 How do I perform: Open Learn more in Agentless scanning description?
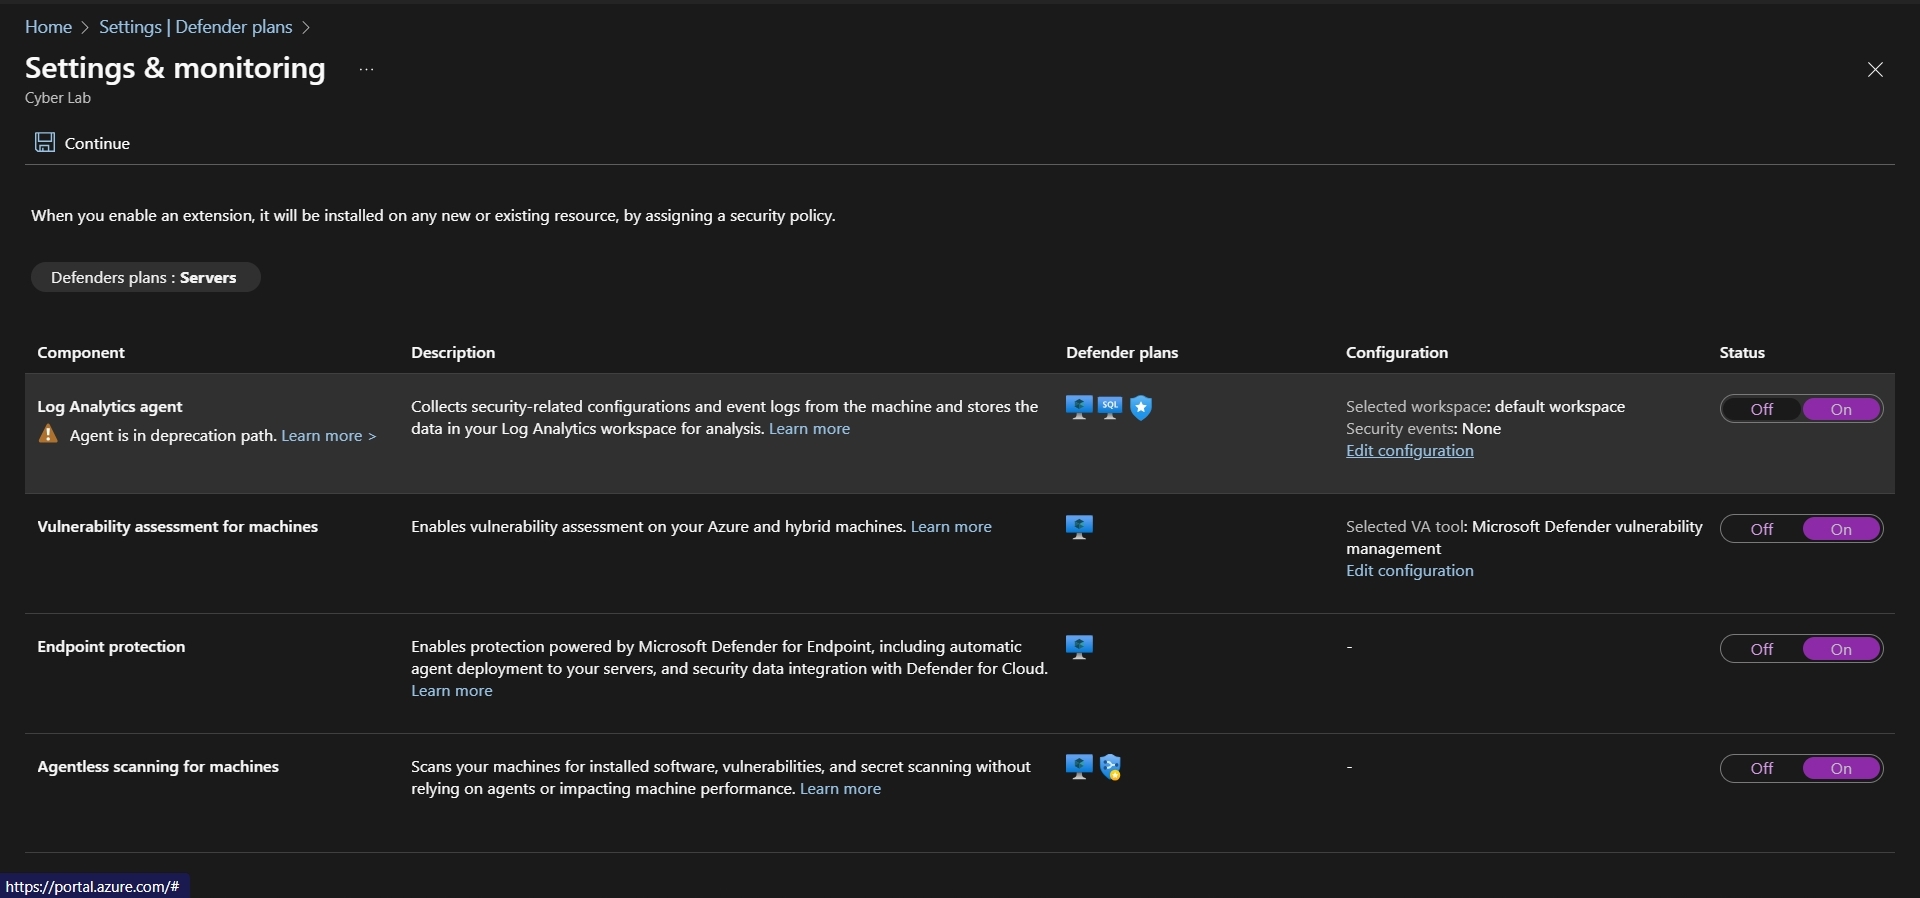[x=840, y=788]
